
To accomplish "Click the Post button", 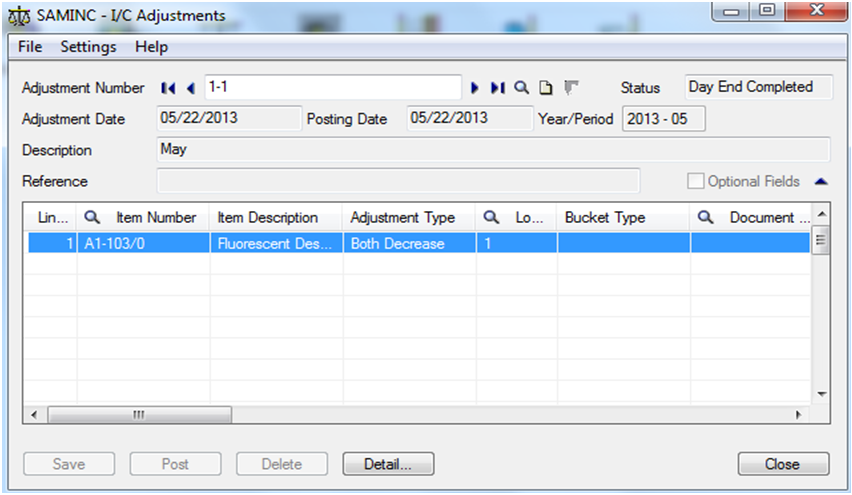I will 175,464.
